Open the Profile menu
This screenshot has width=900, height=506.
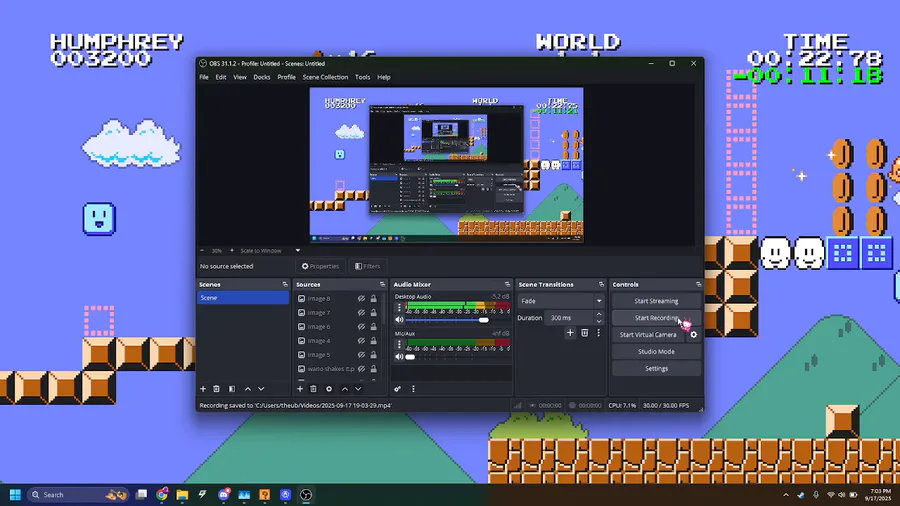[286, 77]
